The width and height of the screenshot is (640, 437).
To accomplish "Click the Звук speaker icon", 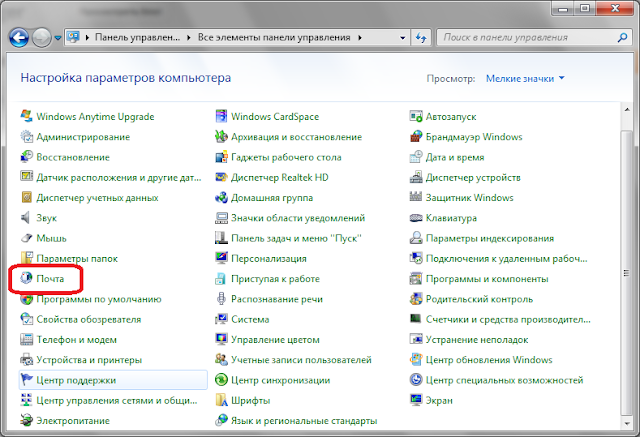I will (26, 217).
